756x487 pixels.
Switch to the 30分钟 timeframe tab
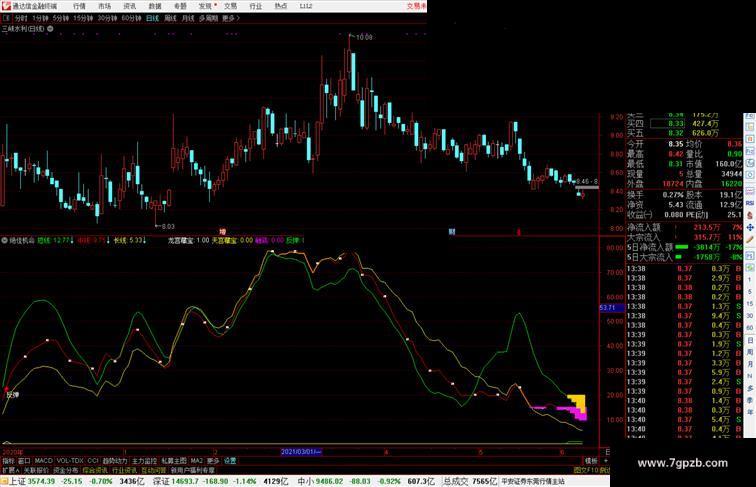(x=107, y=18)
